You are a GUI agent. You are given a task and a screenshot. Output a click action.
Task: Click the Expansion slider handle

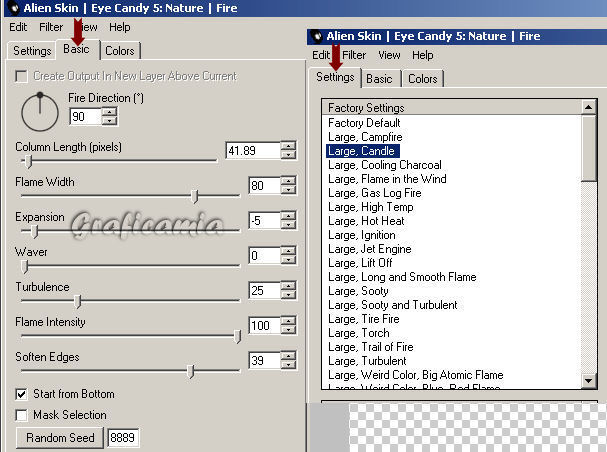34,231
